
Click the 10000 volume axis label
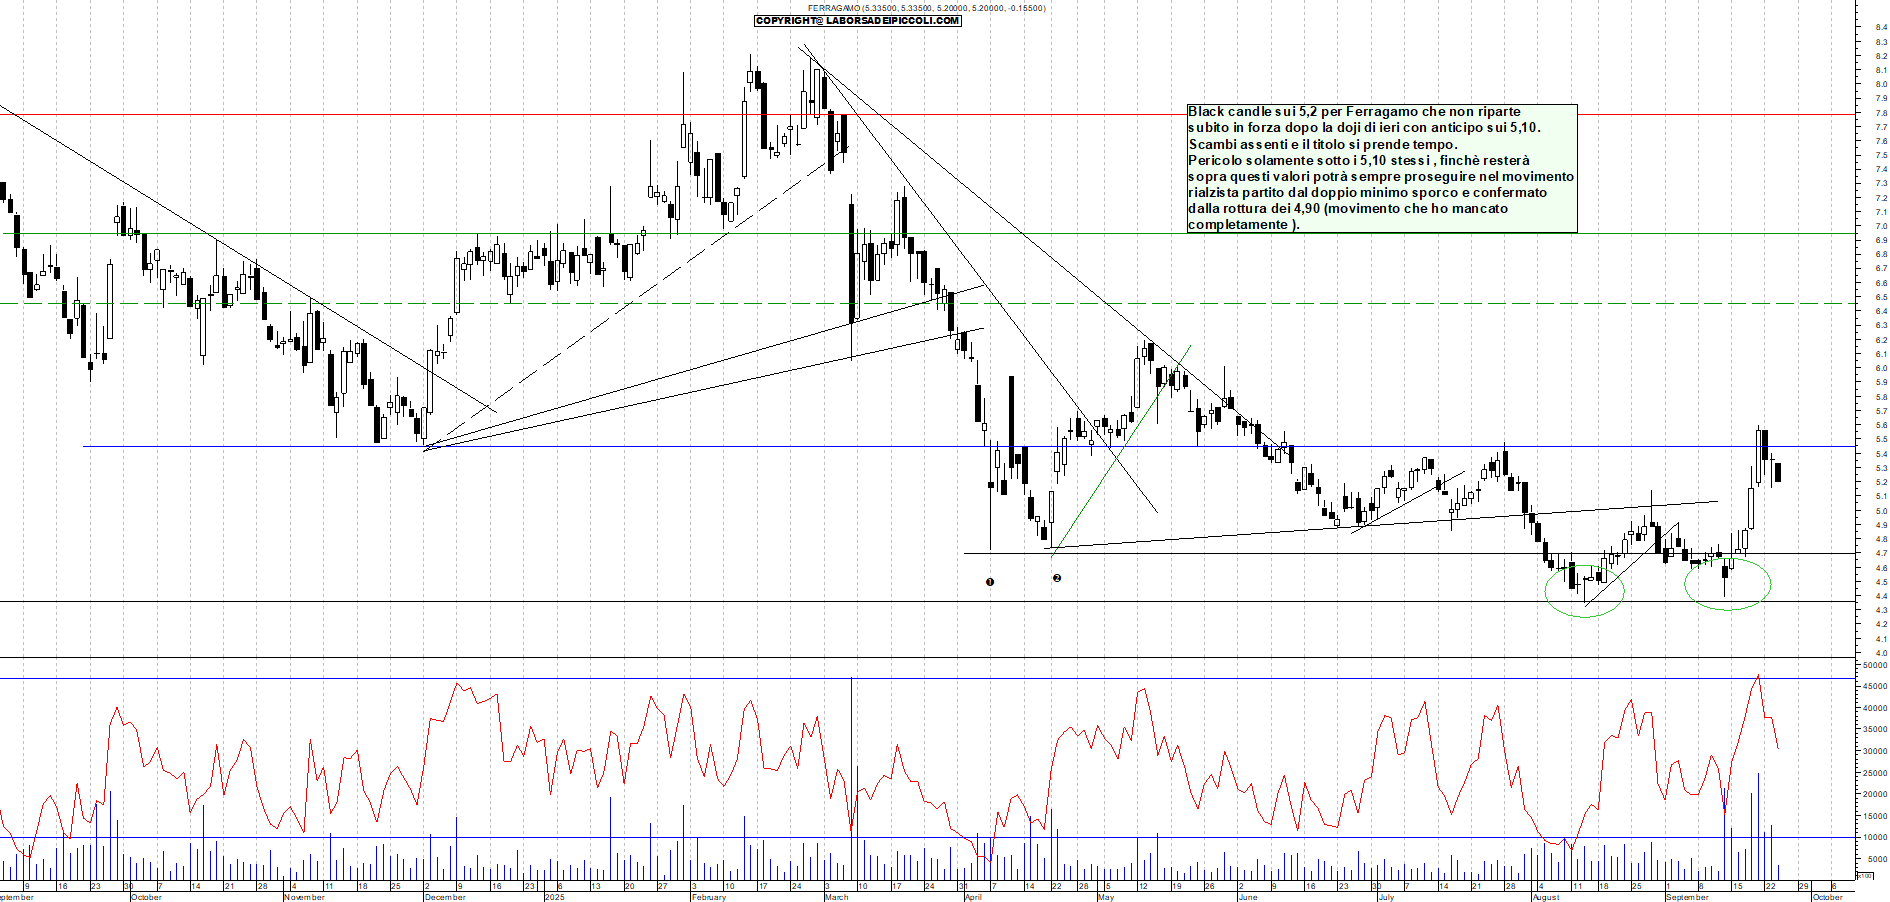click(1875, 837)
